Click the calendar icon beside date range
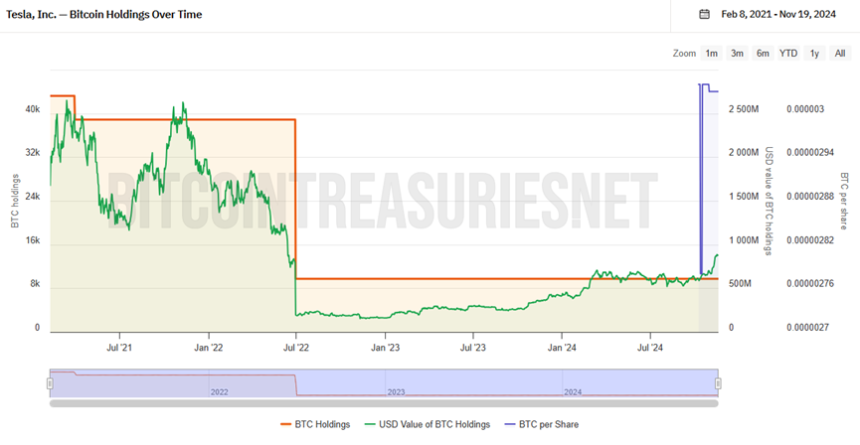 pos(705,14)
